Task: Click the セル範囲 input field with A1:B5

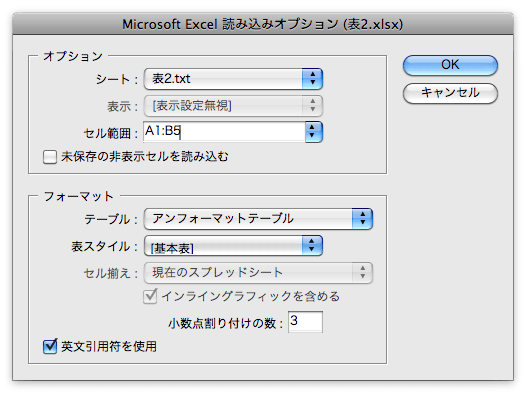Action: tap(224, 132)
